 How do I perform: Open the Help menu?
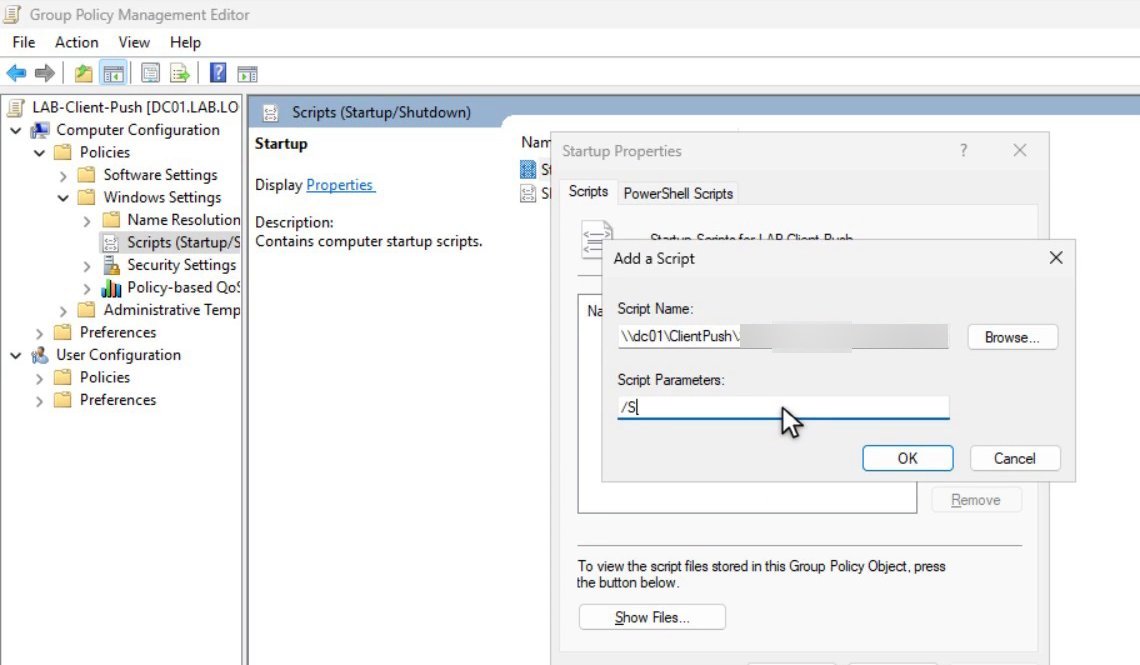(x=185, y=42)
